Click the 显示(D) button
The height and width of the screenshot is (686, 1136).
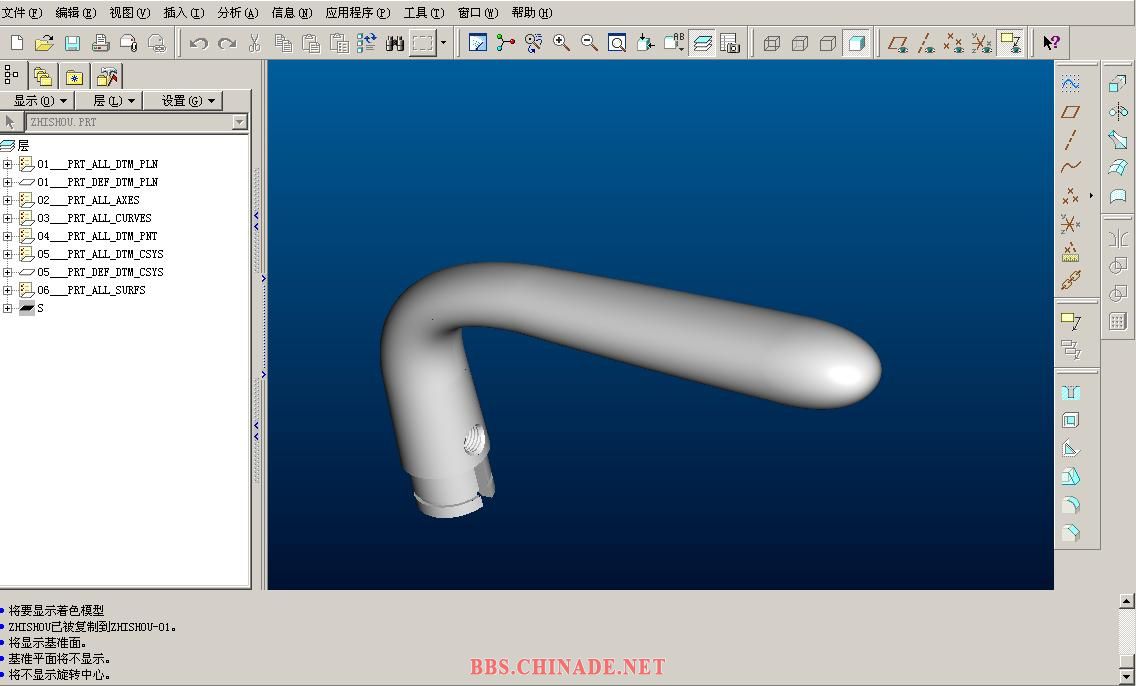[x=40, y=101]
